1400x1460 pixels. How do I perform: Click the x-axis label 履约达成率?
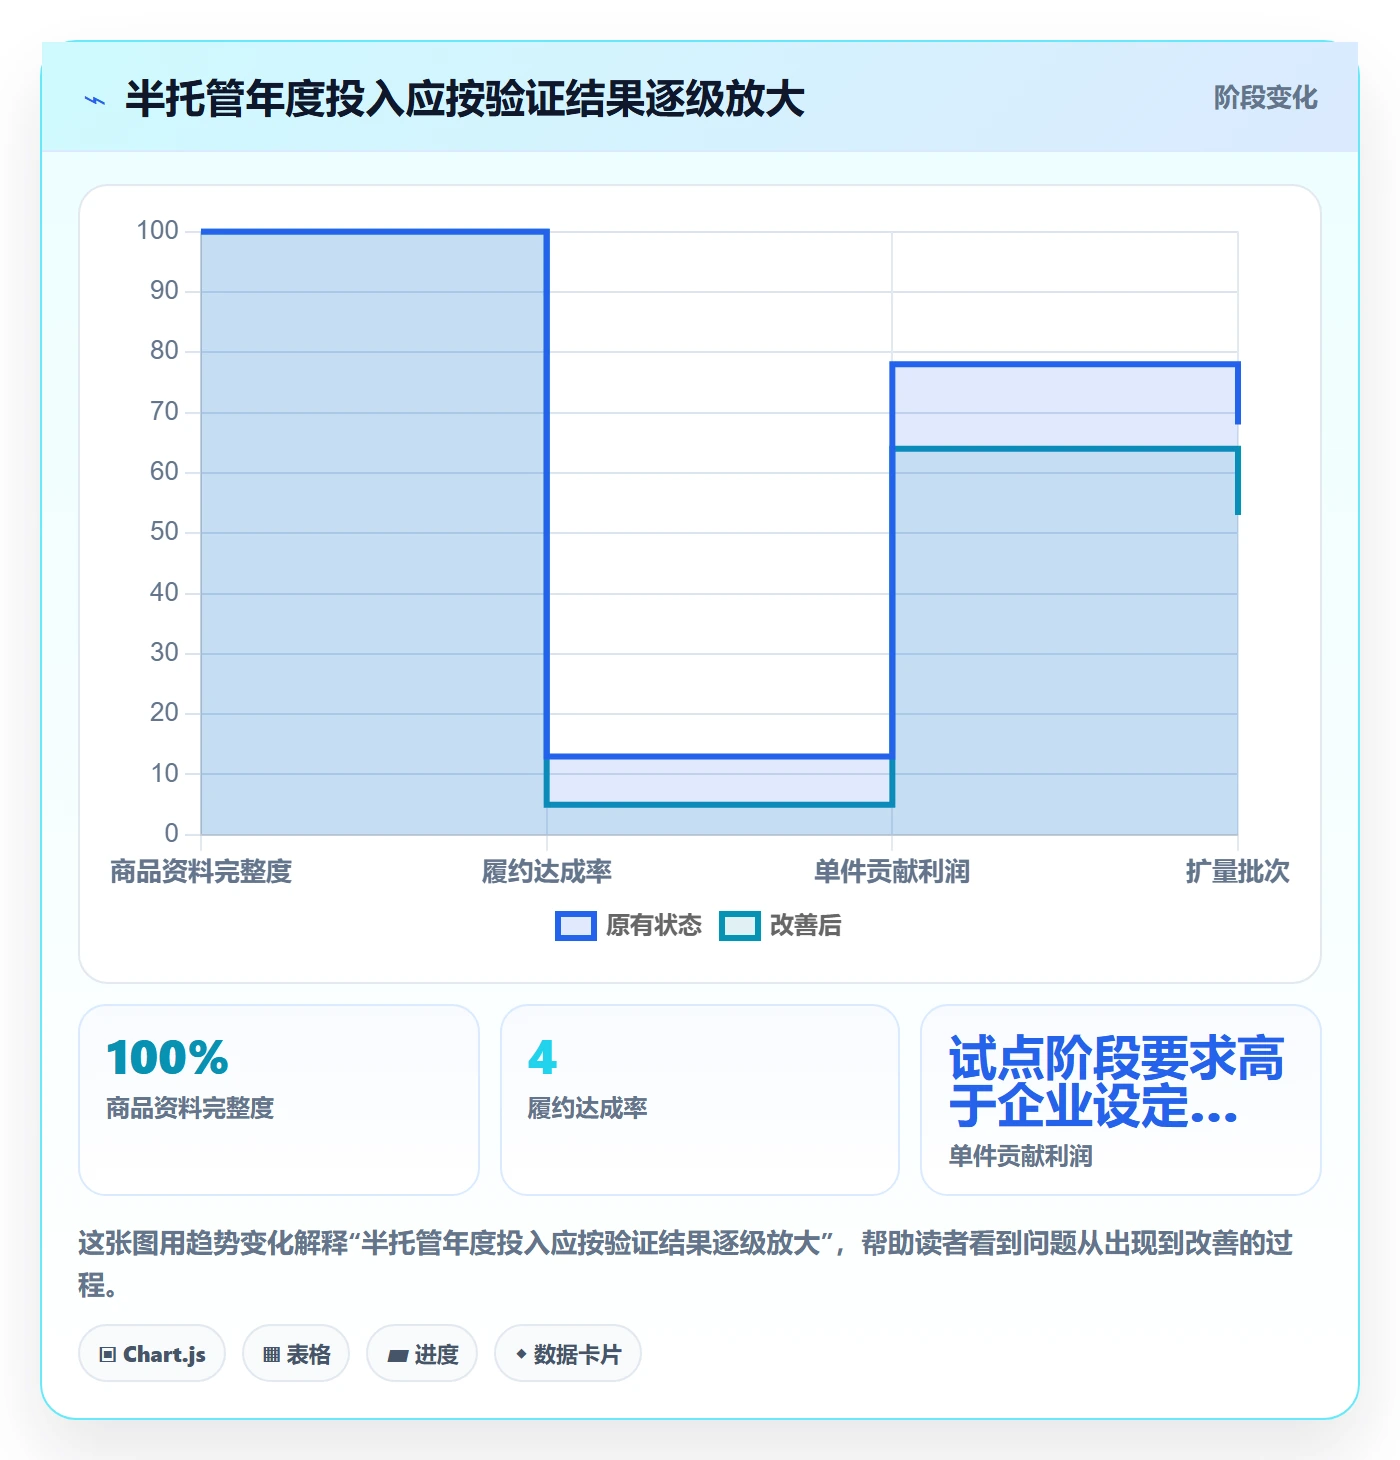[x=547, y=872]
